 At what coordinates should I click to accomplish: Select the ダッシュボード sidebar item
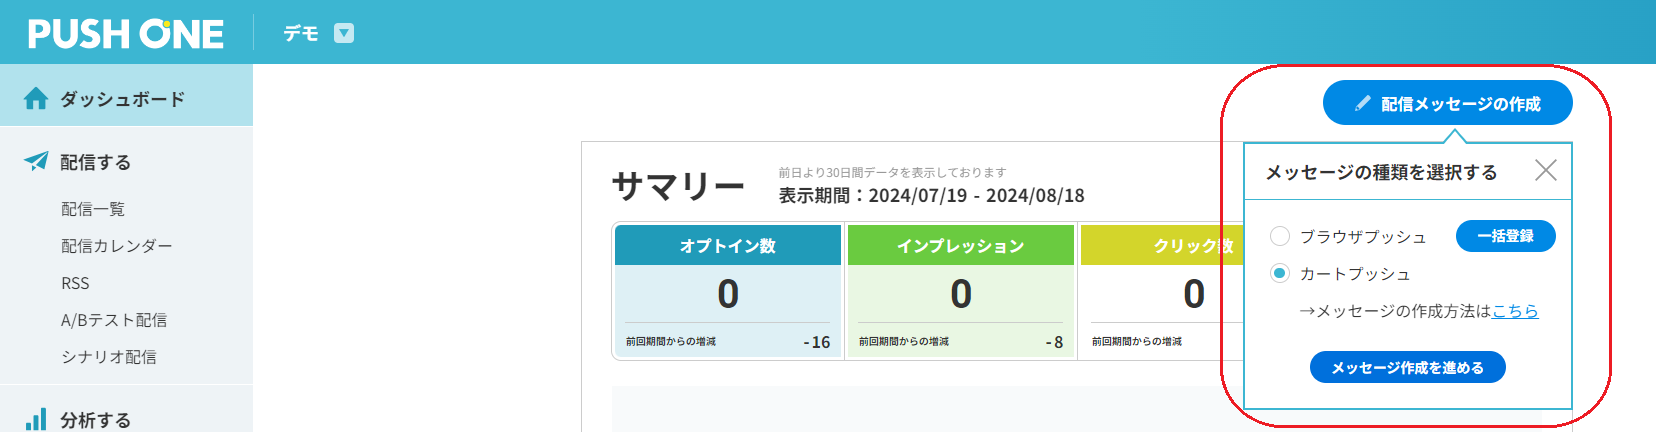126,98
